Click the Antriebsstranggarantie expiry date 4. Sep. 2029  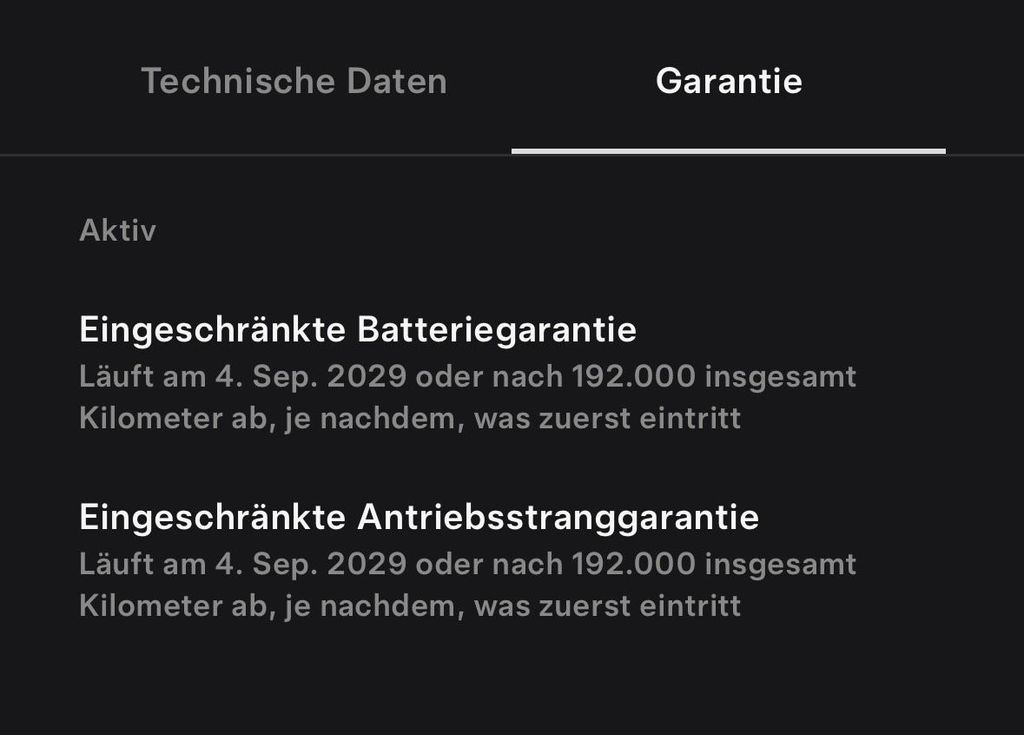click(310, 564)
